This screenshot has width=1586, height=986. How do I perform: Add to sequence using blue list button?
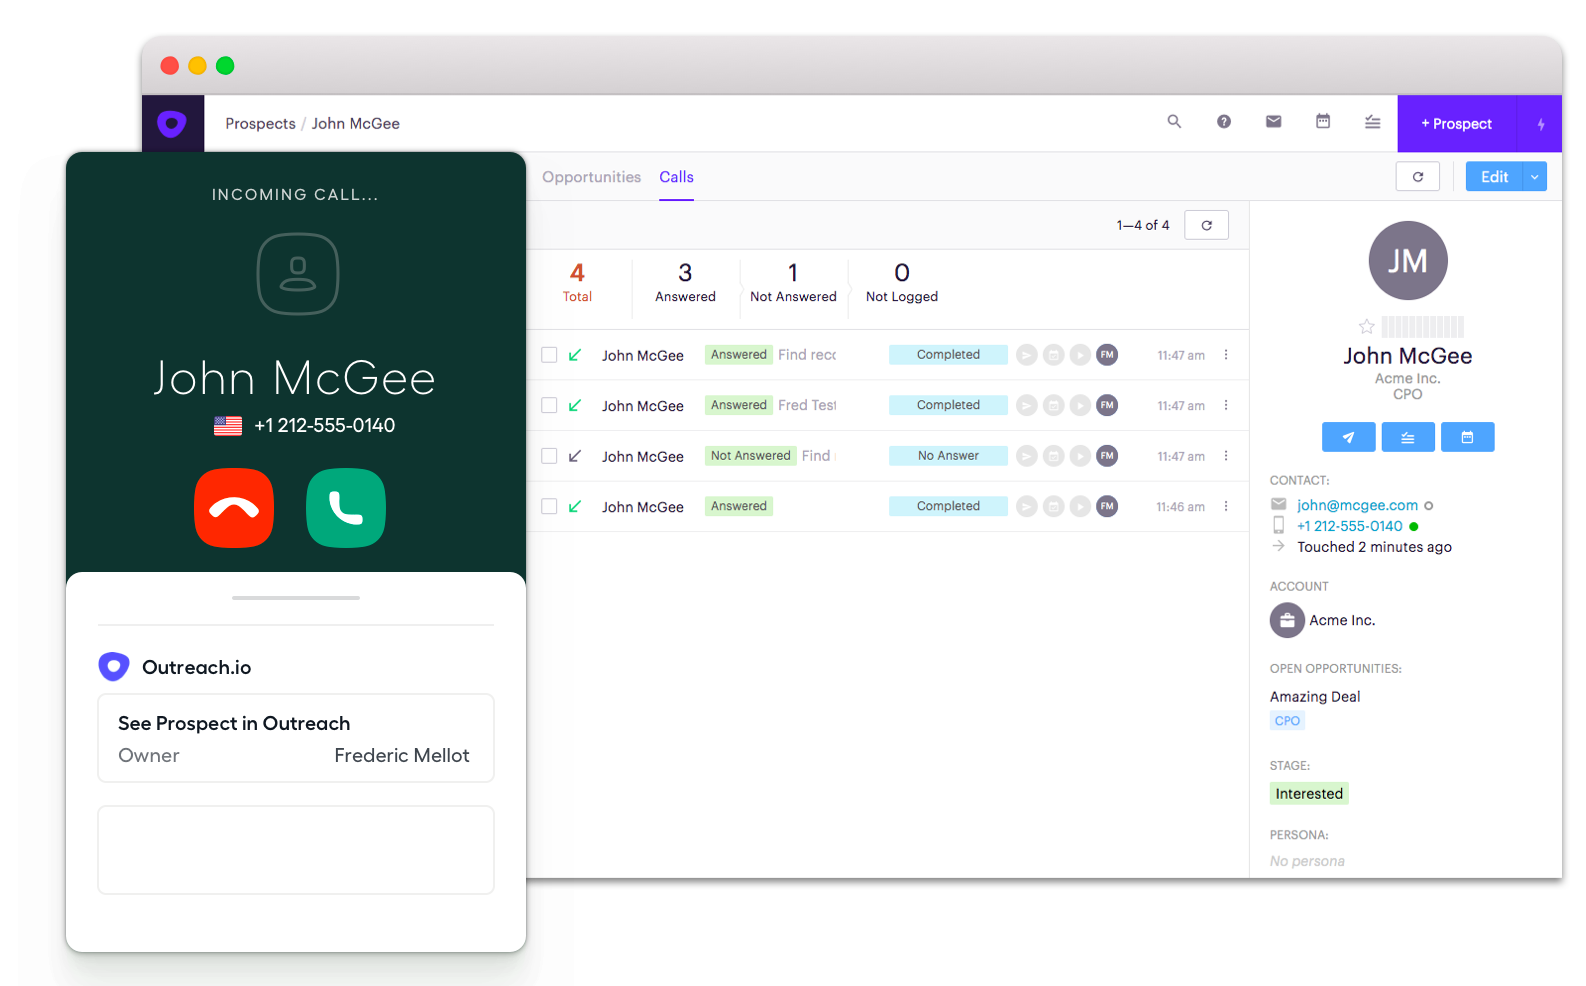pos(1408,437)
